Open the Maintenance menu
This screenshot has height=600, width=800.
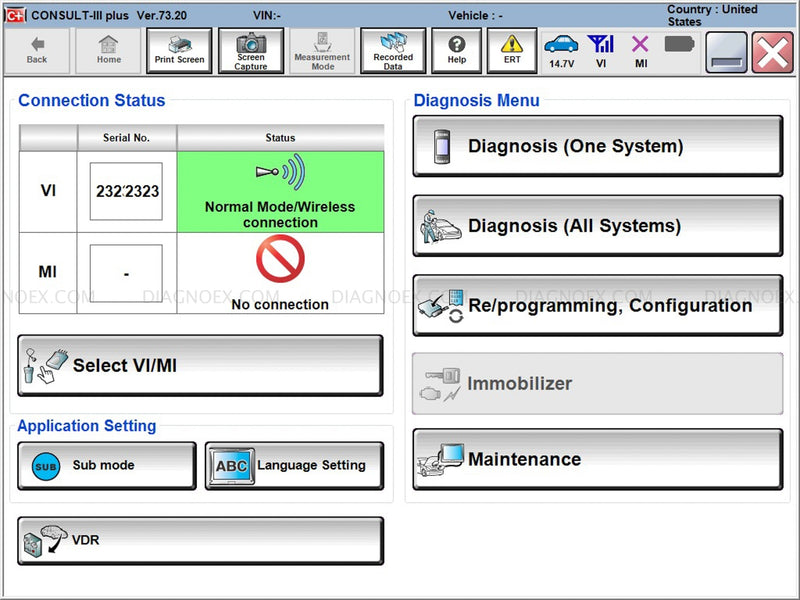click(597, 458)
